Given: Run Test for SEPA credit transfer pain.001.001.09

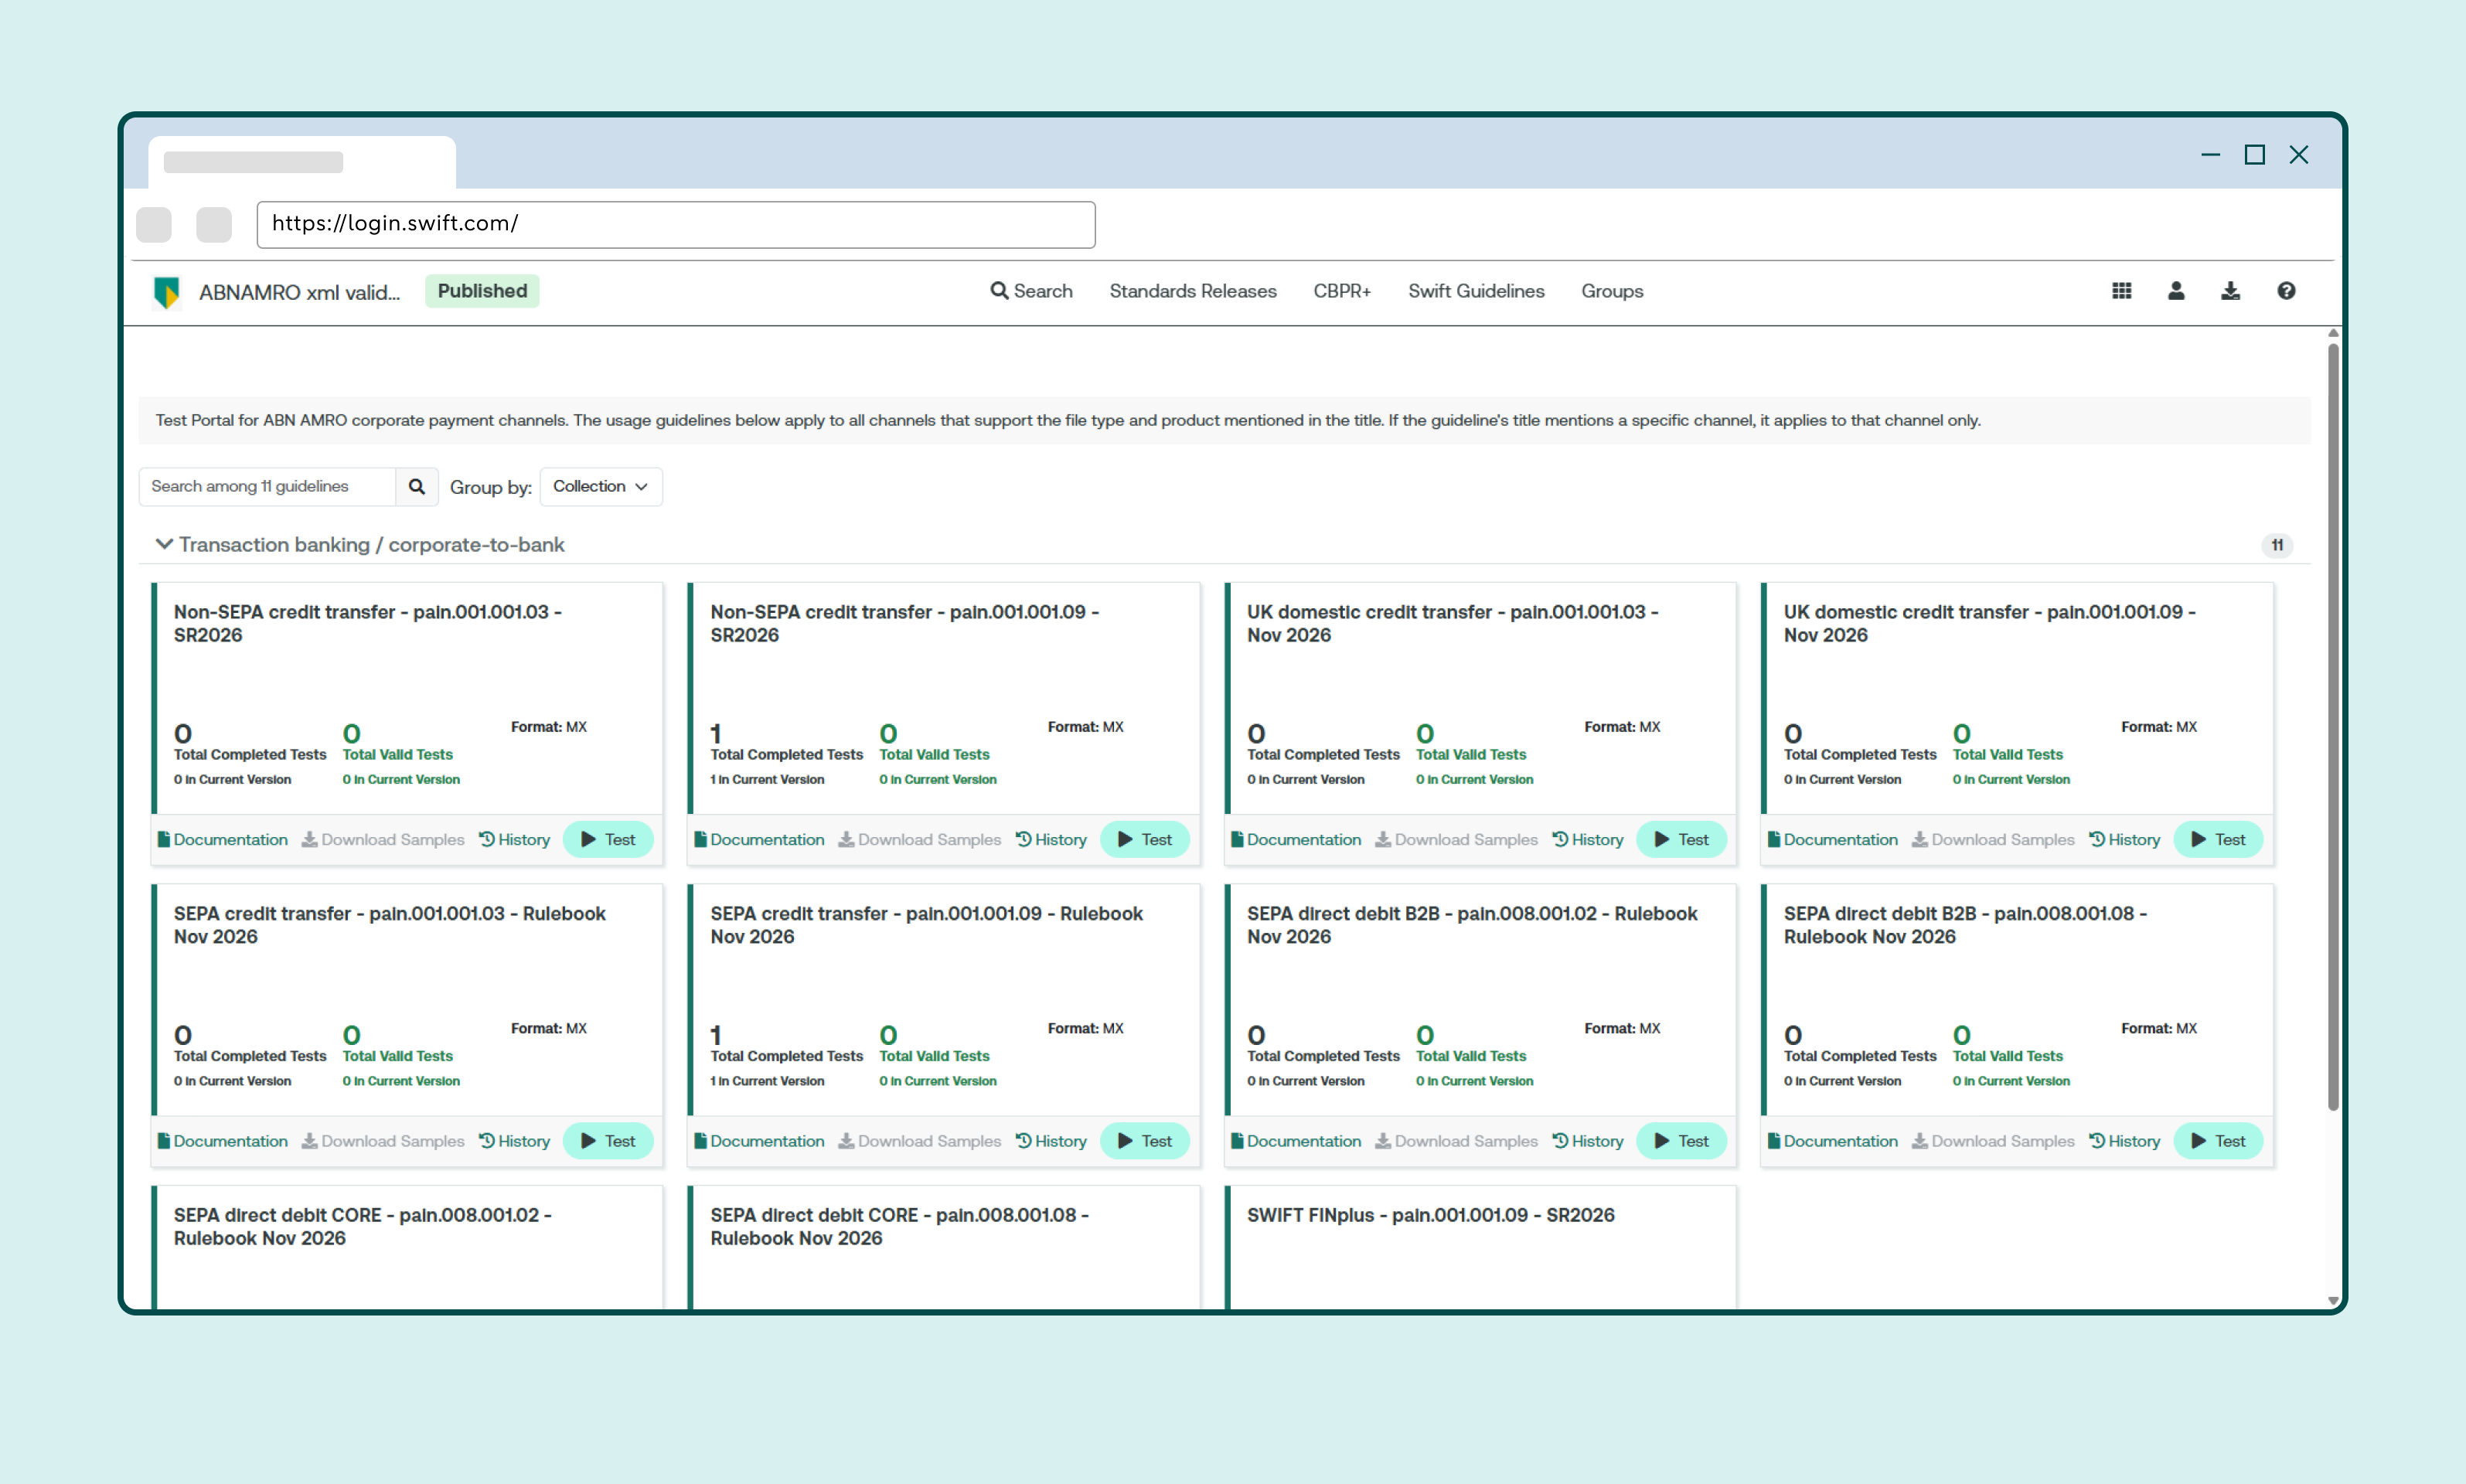Looking at the screenshot, I should pyautogui.click(x=1145, y=1141).
